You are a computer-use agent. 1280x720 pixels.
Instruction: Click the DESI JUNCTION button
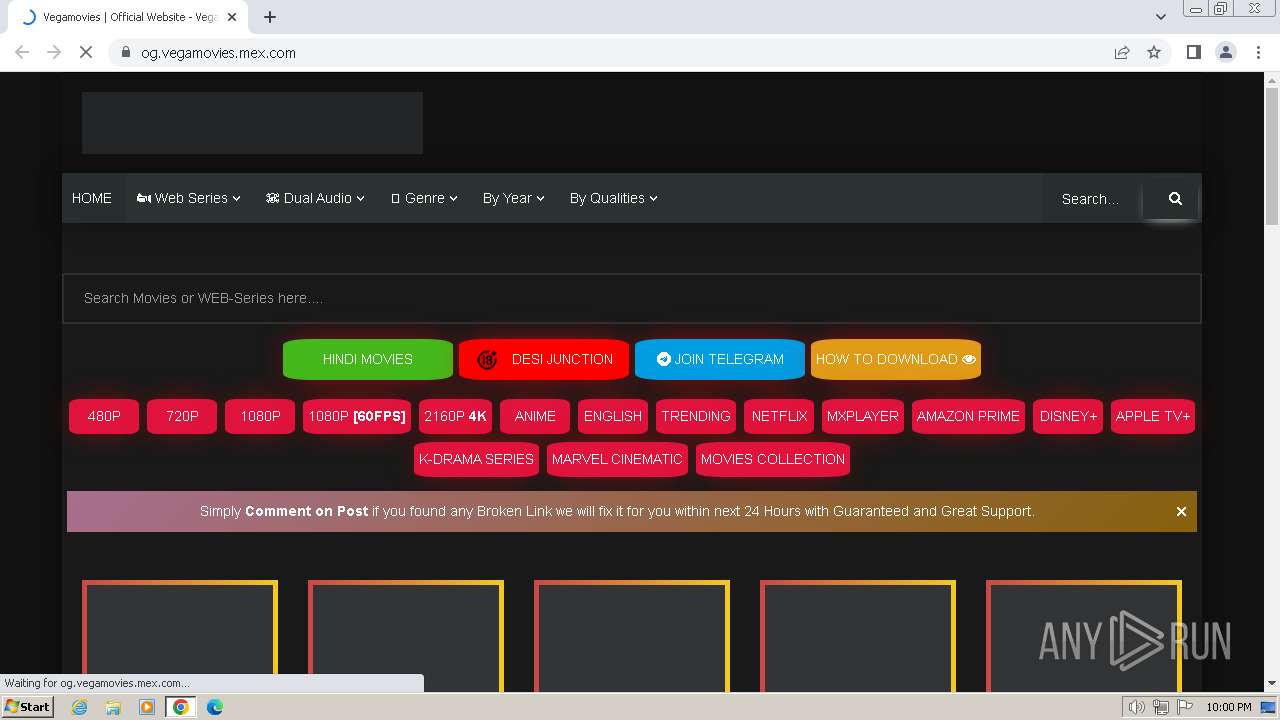point(544,359)
